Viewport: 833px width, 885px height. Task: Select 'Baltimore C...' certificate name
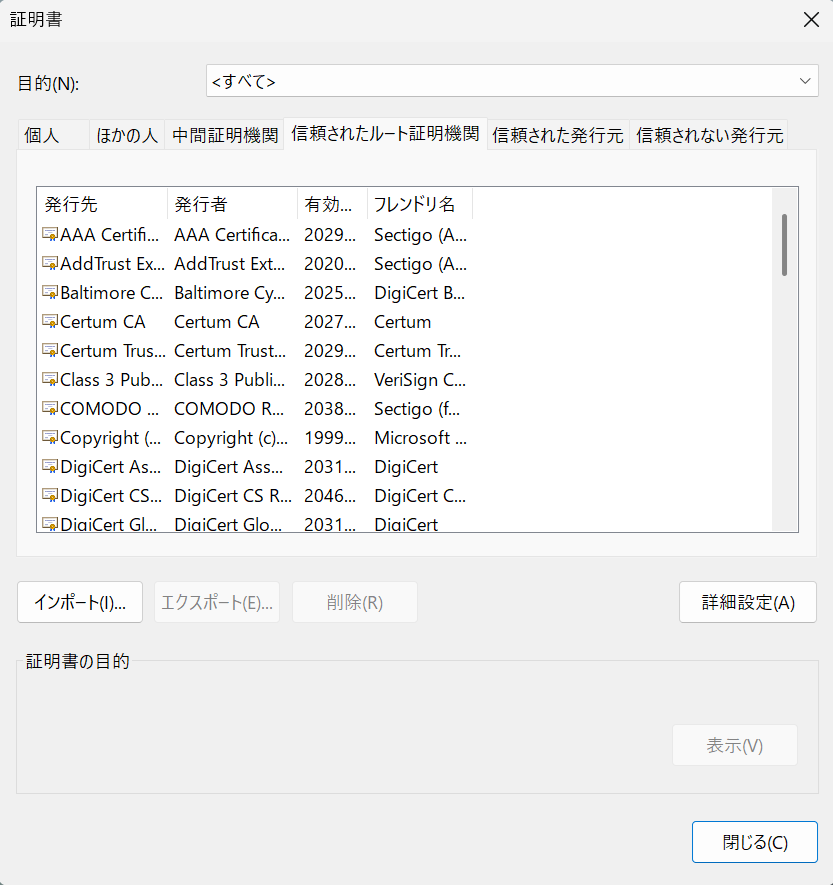(111, 293)
